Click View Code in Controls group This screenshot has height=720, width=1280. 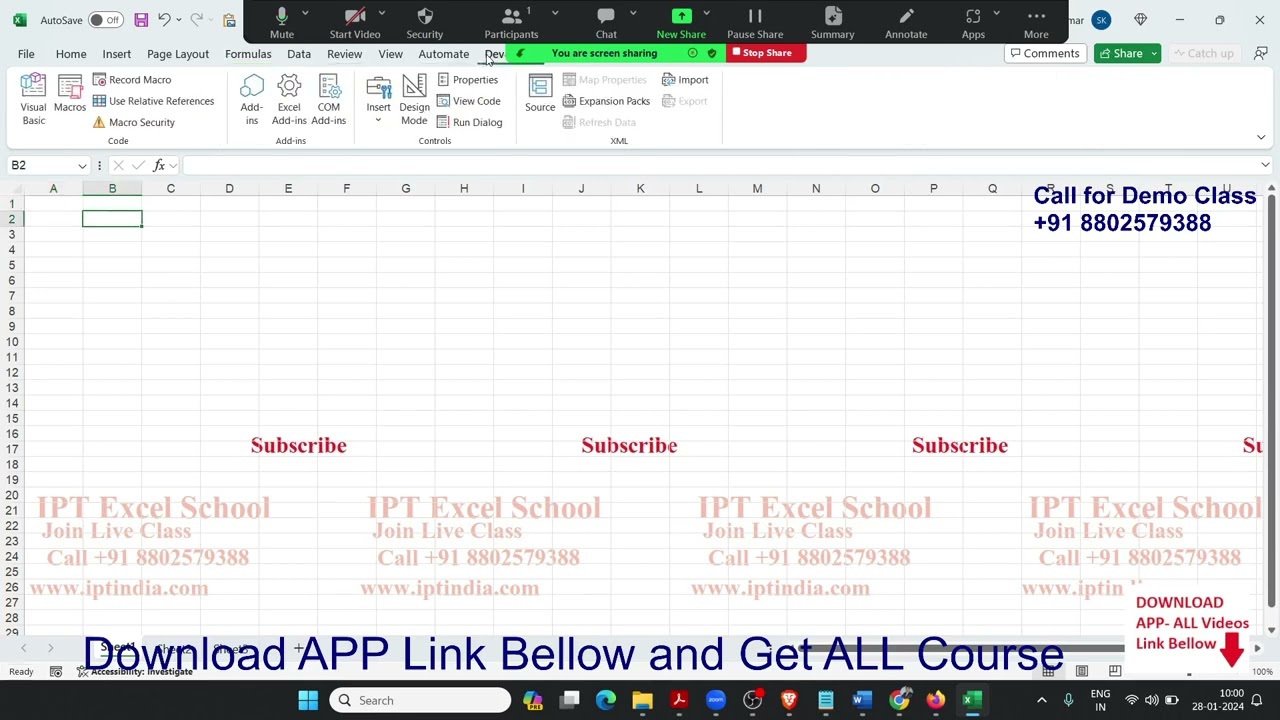point(468,101)
